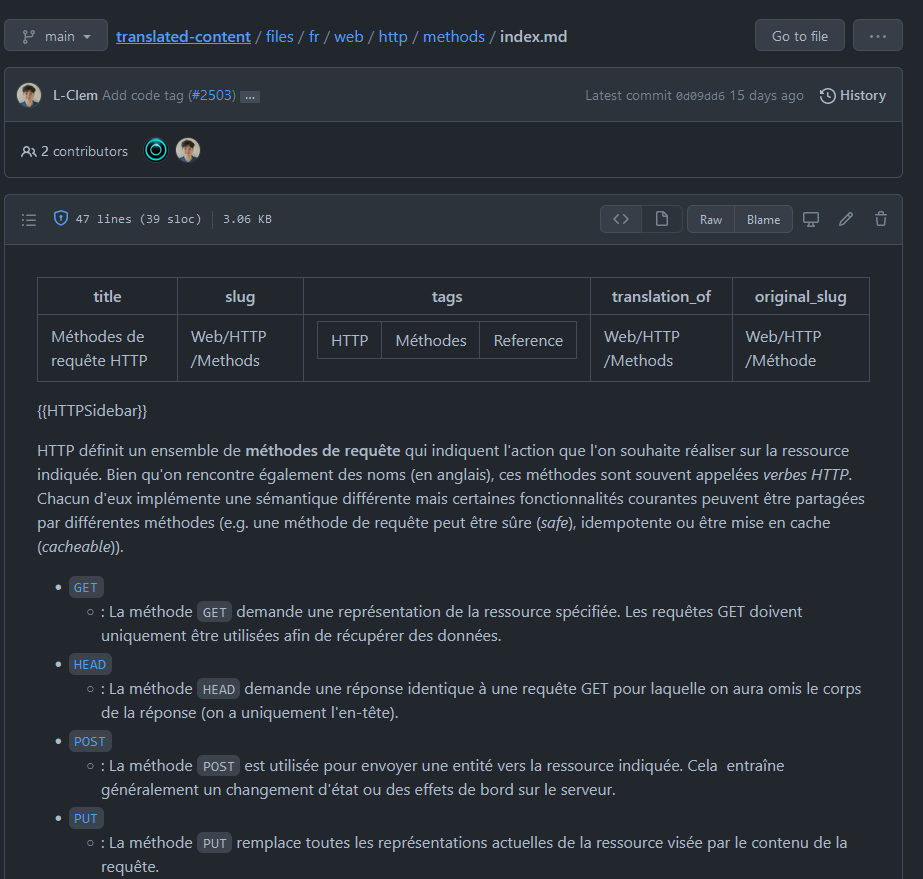Open the PUT method link
Viewport: 923px width, 879px height.
pos(86,818)
